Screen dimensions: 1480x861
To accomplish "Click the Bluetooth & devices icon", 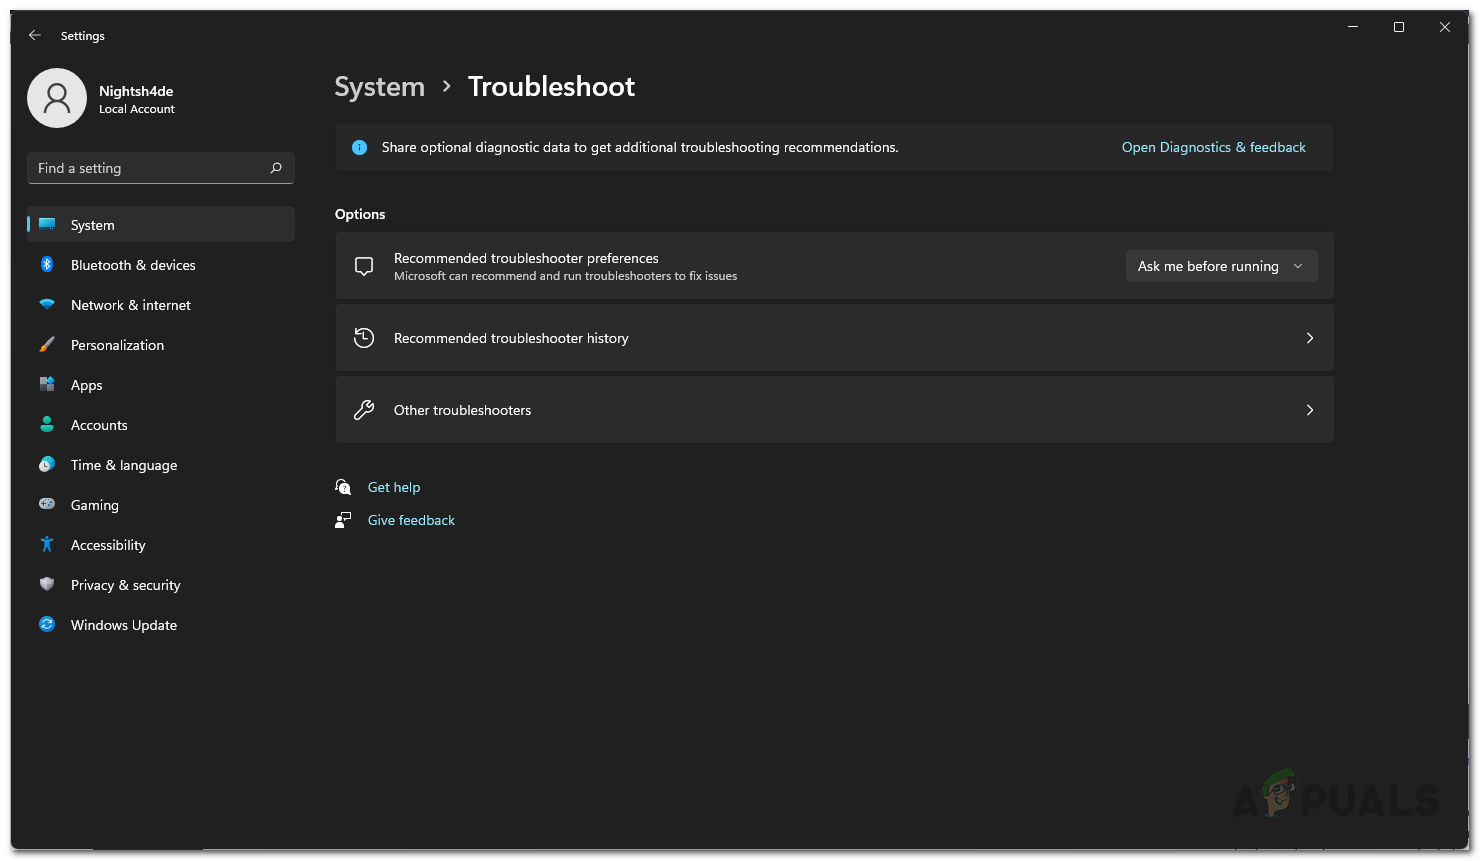I will 47,265.
